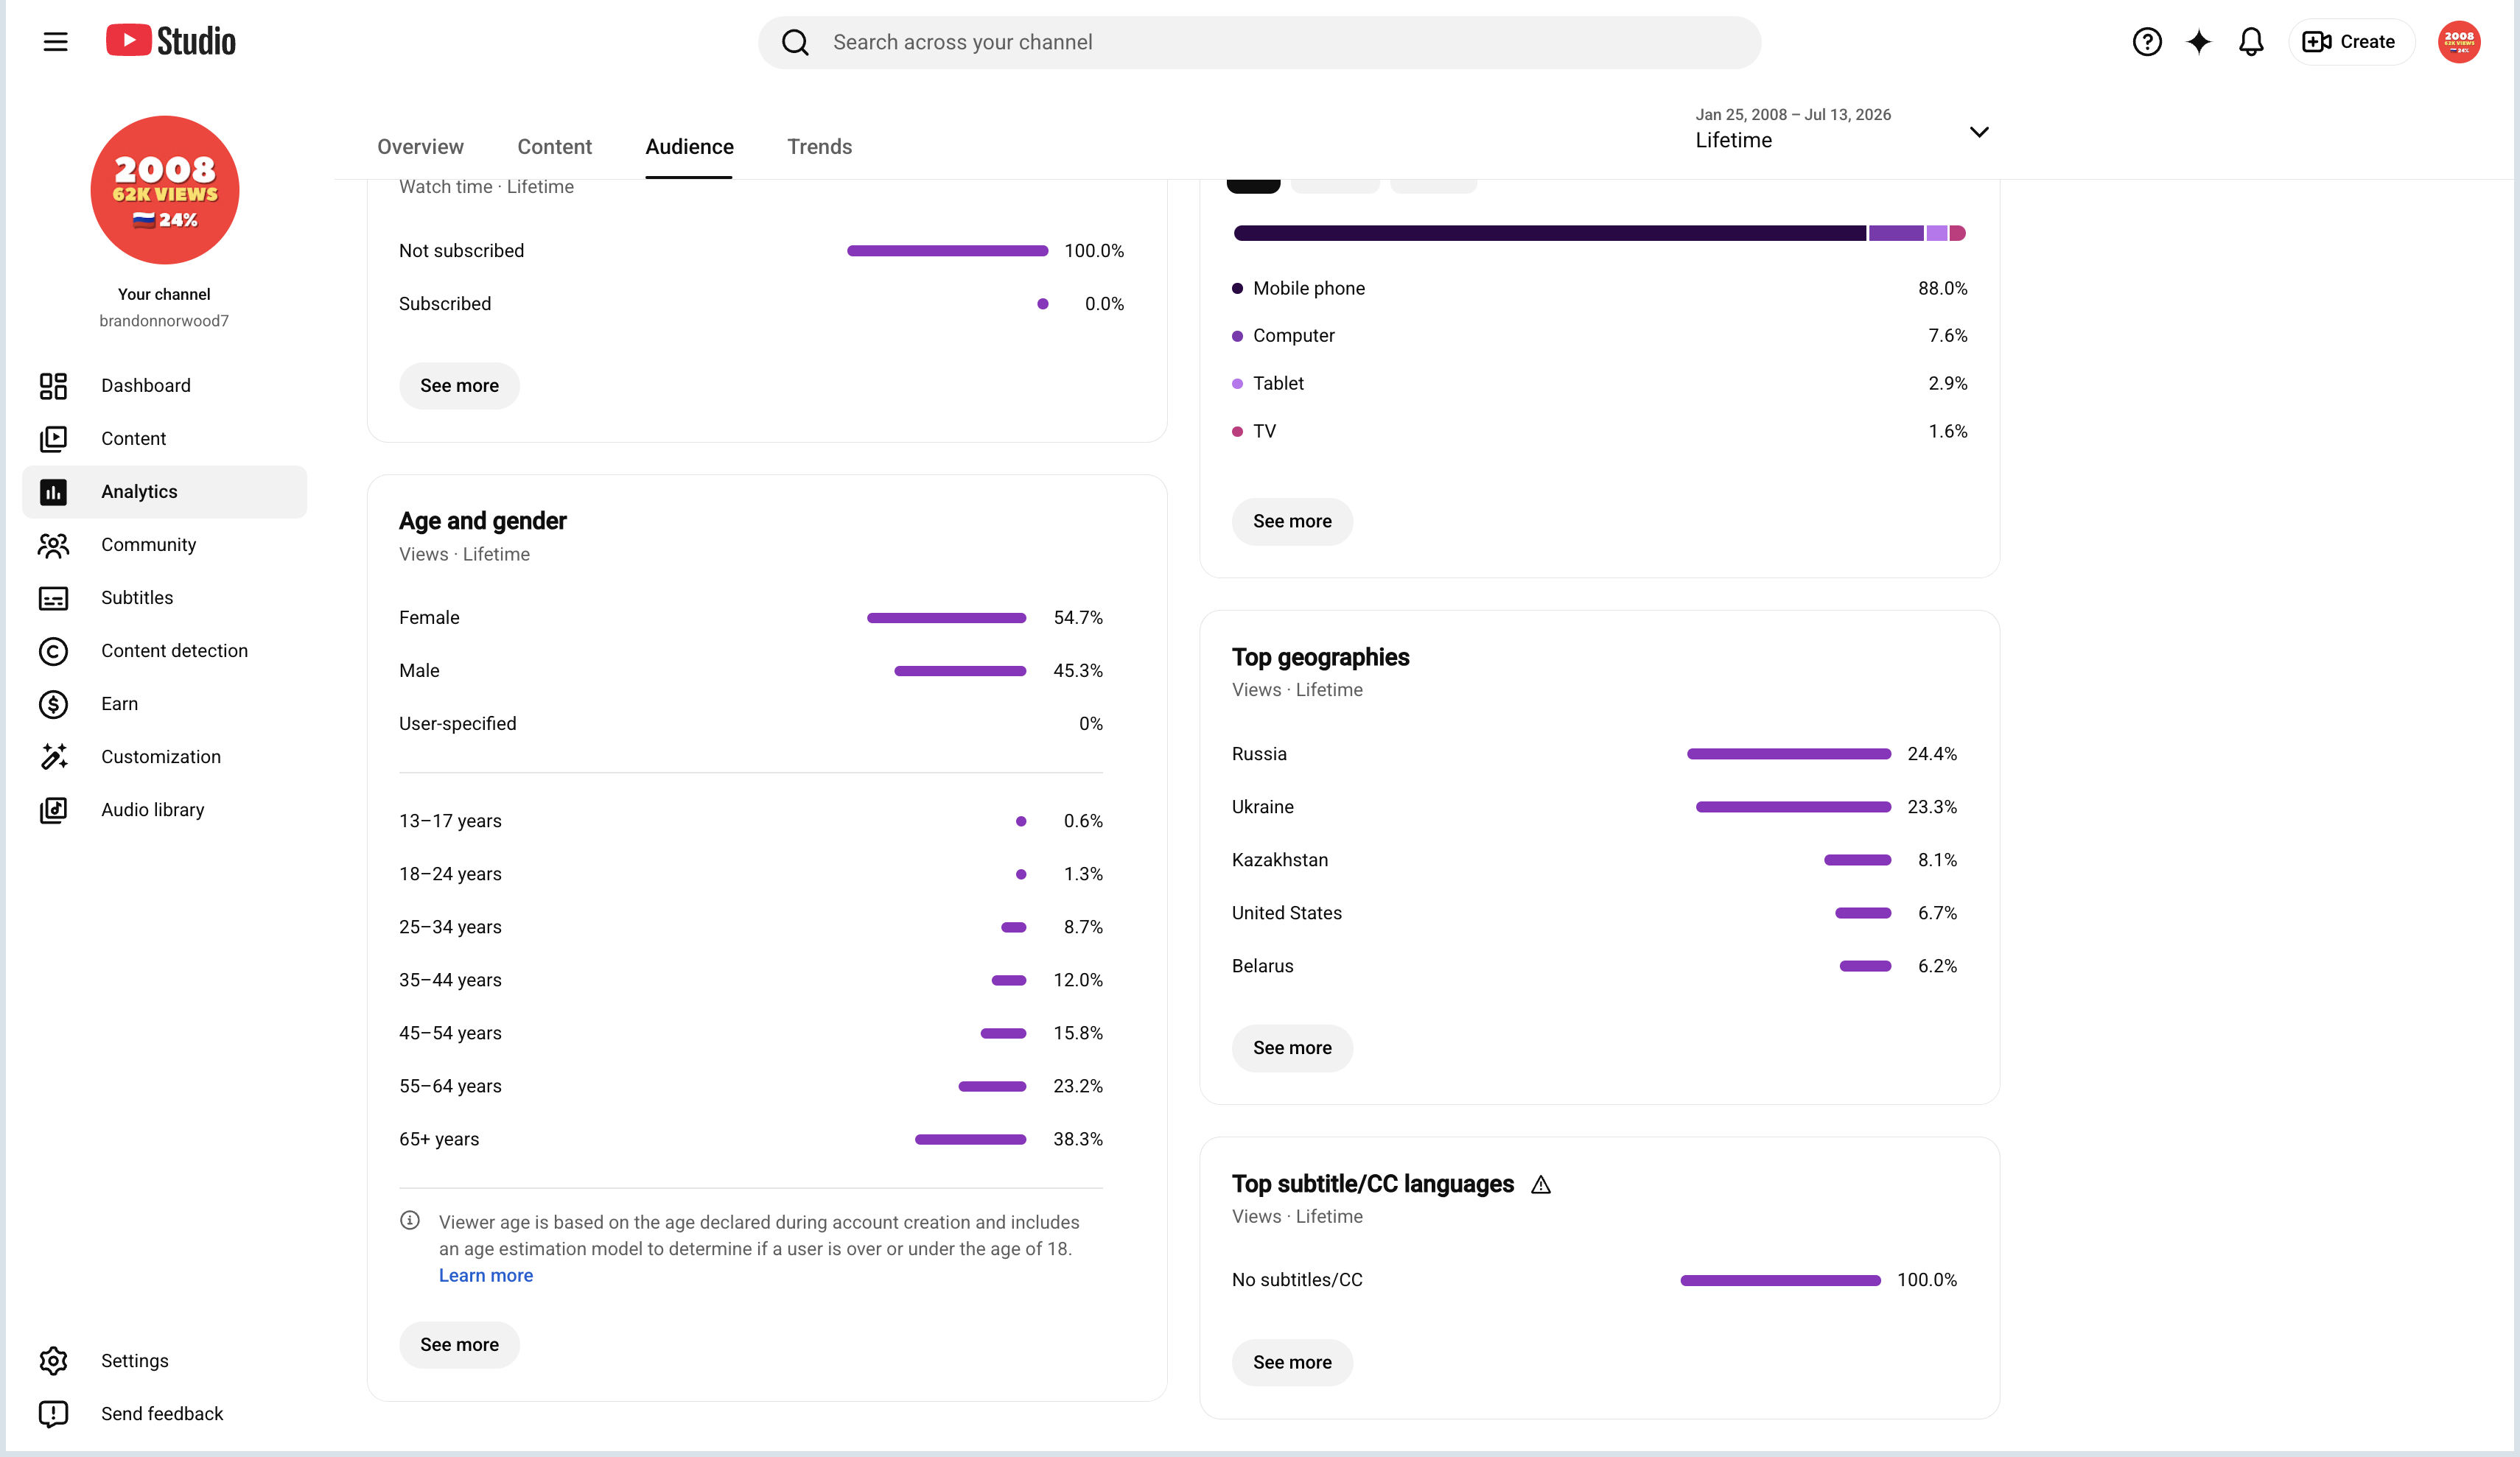
Task: Open the hamburger navigation menu
Action: (55, 42)
